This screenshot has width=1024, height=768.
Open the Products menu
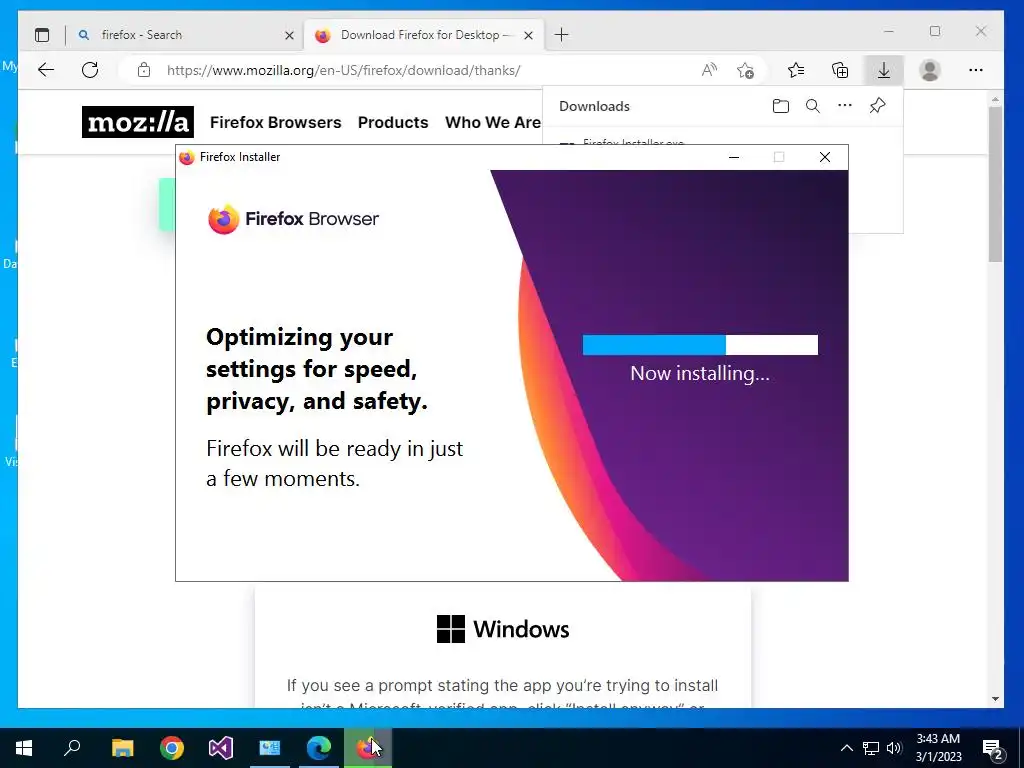(x=393, y=122)
